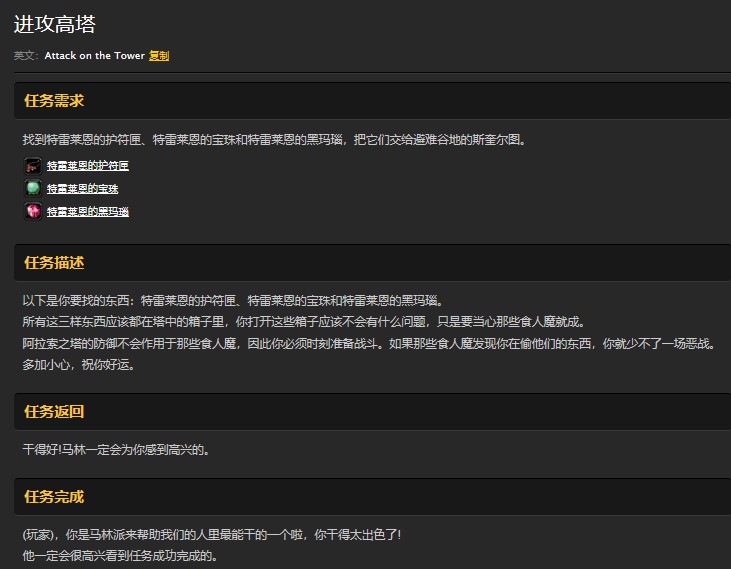Click the pink 特雷莱恩的黑玛瑙 gem icon

33,211
